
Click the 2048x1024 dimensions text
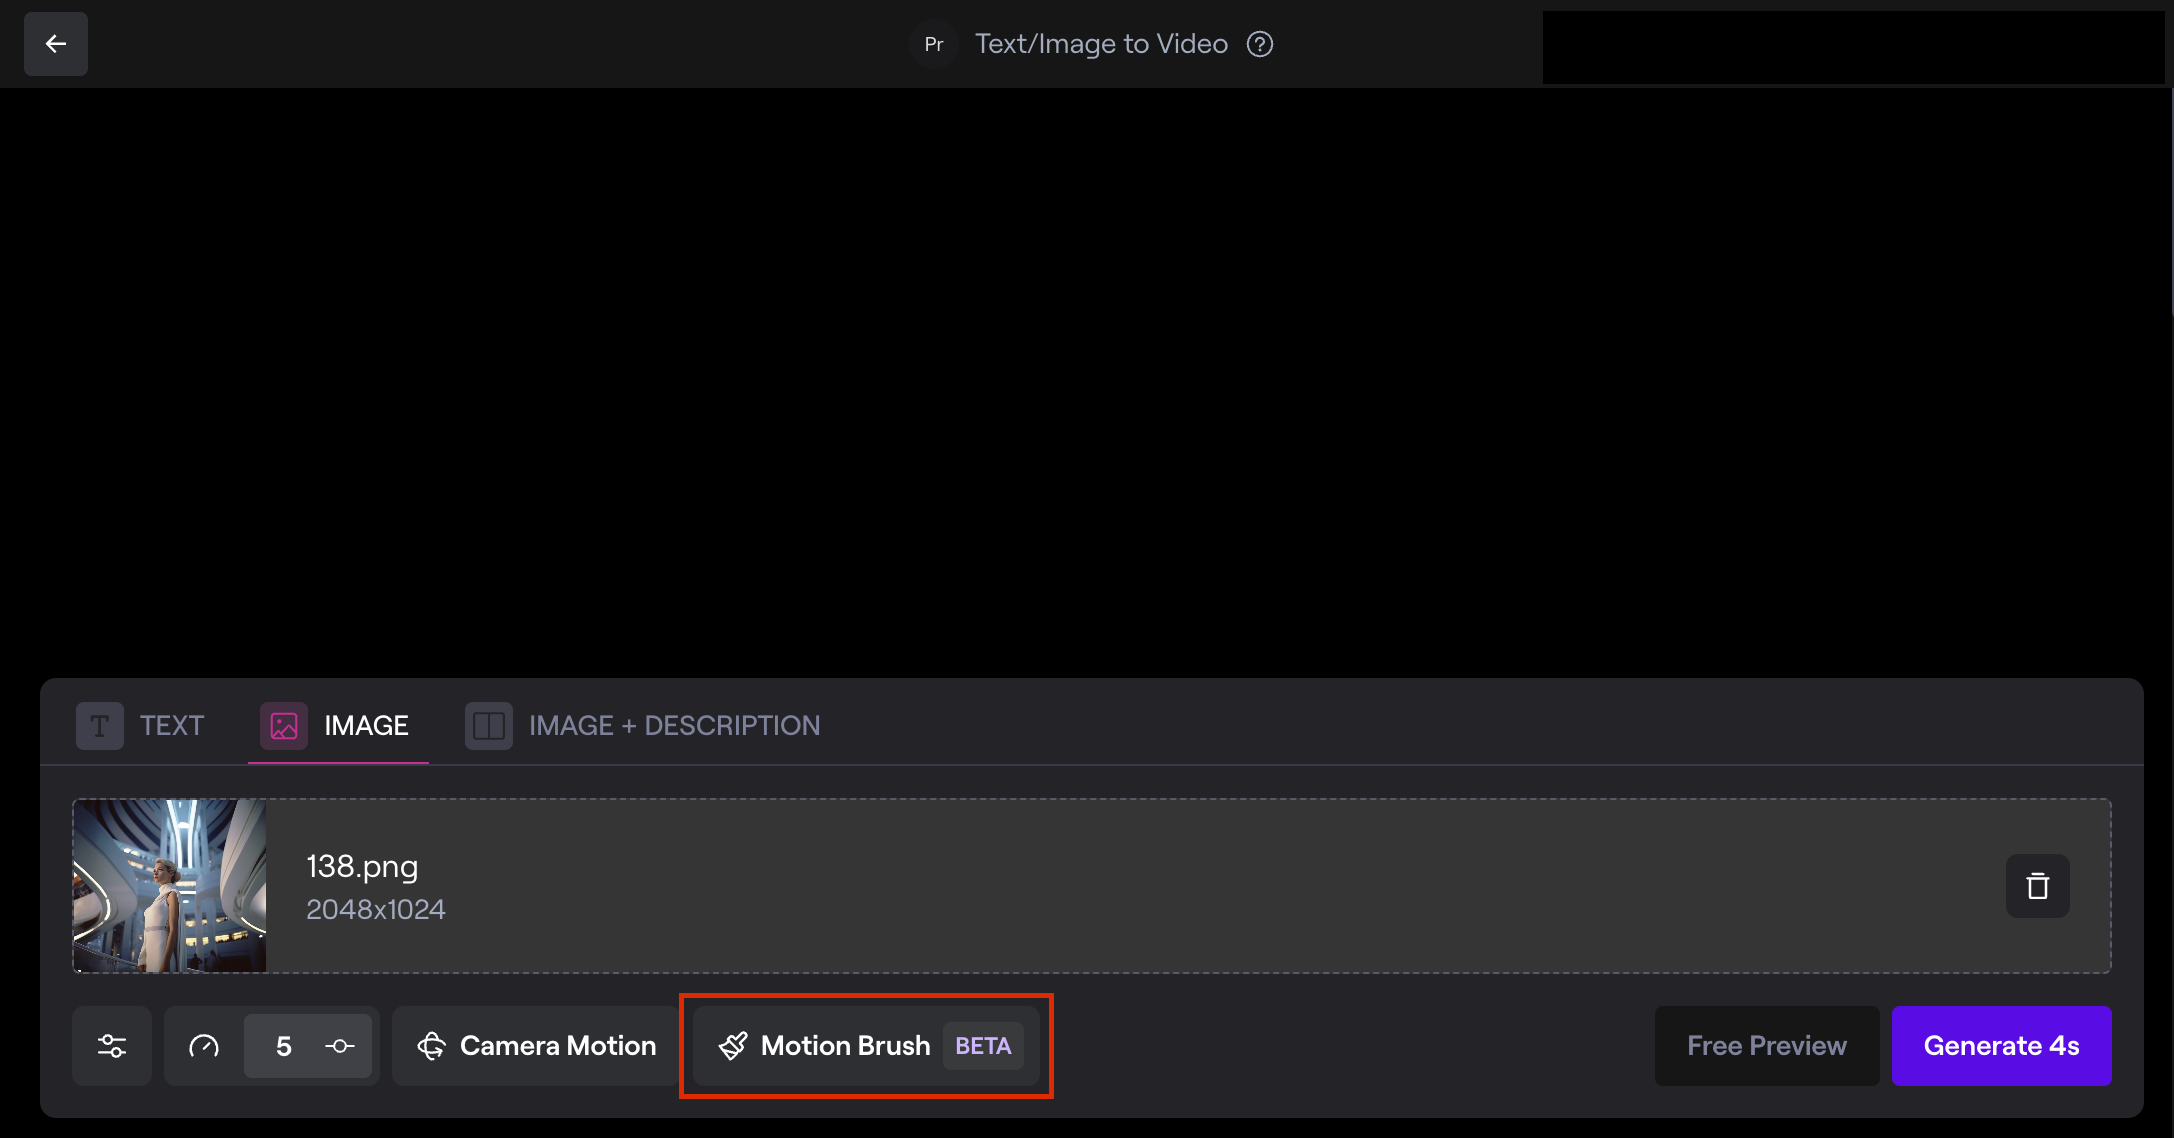click(376, 909)
